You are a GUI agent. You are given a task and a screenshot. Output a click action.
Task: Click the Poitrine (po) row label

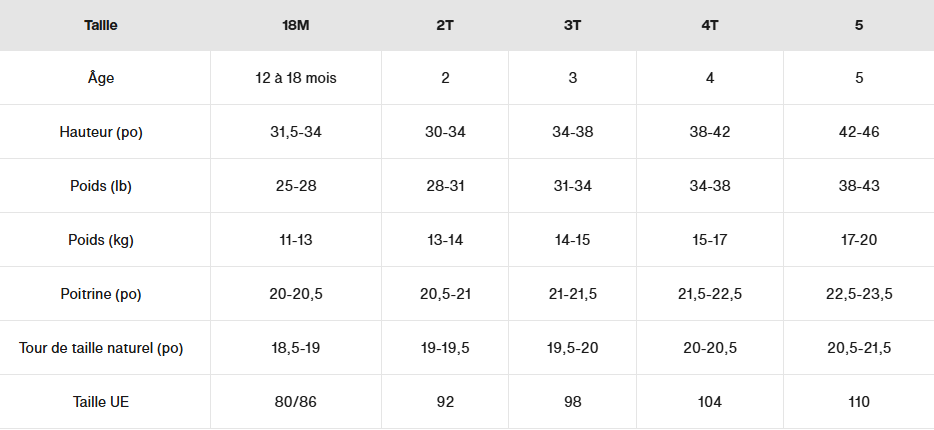[x=101, y=294]
